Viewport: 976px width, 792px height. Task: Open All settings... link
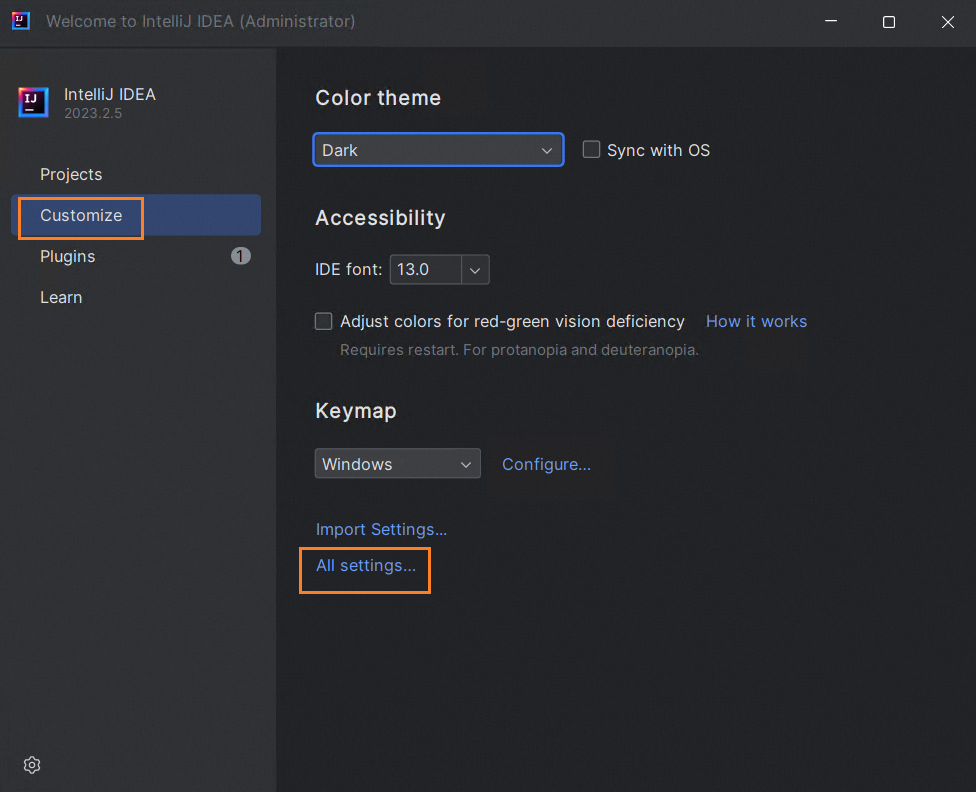pos(366,565)
